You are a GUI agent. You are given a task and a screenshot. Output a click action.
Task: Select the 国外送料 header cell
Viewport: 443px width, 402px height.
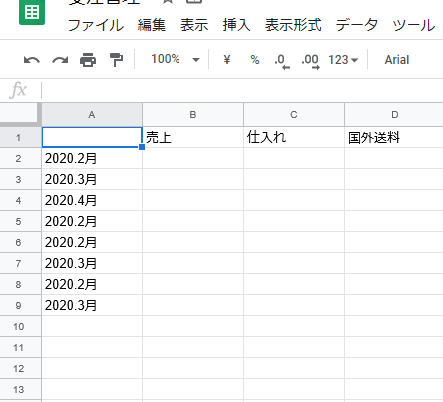(x=394, y=137)
